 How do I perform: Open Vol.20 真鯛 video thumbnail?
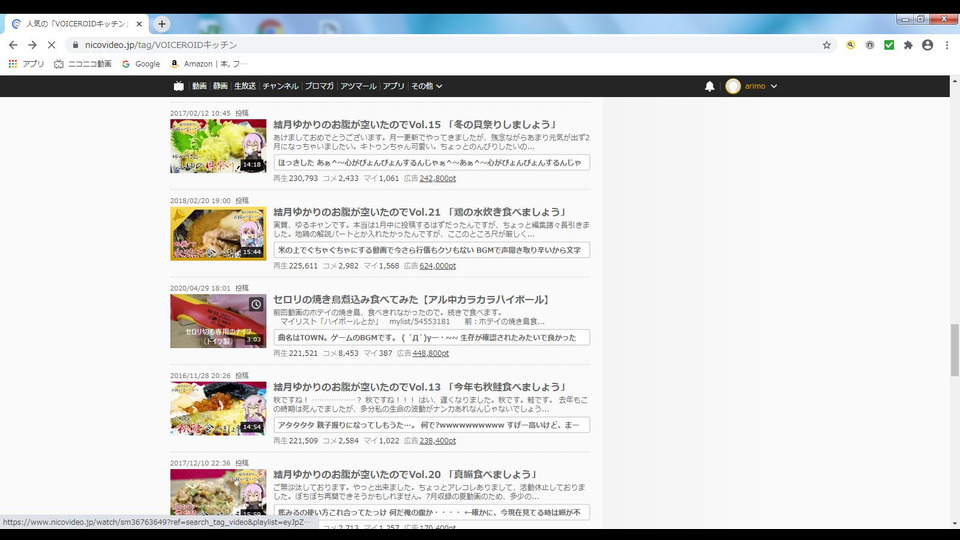click(218, 493)
